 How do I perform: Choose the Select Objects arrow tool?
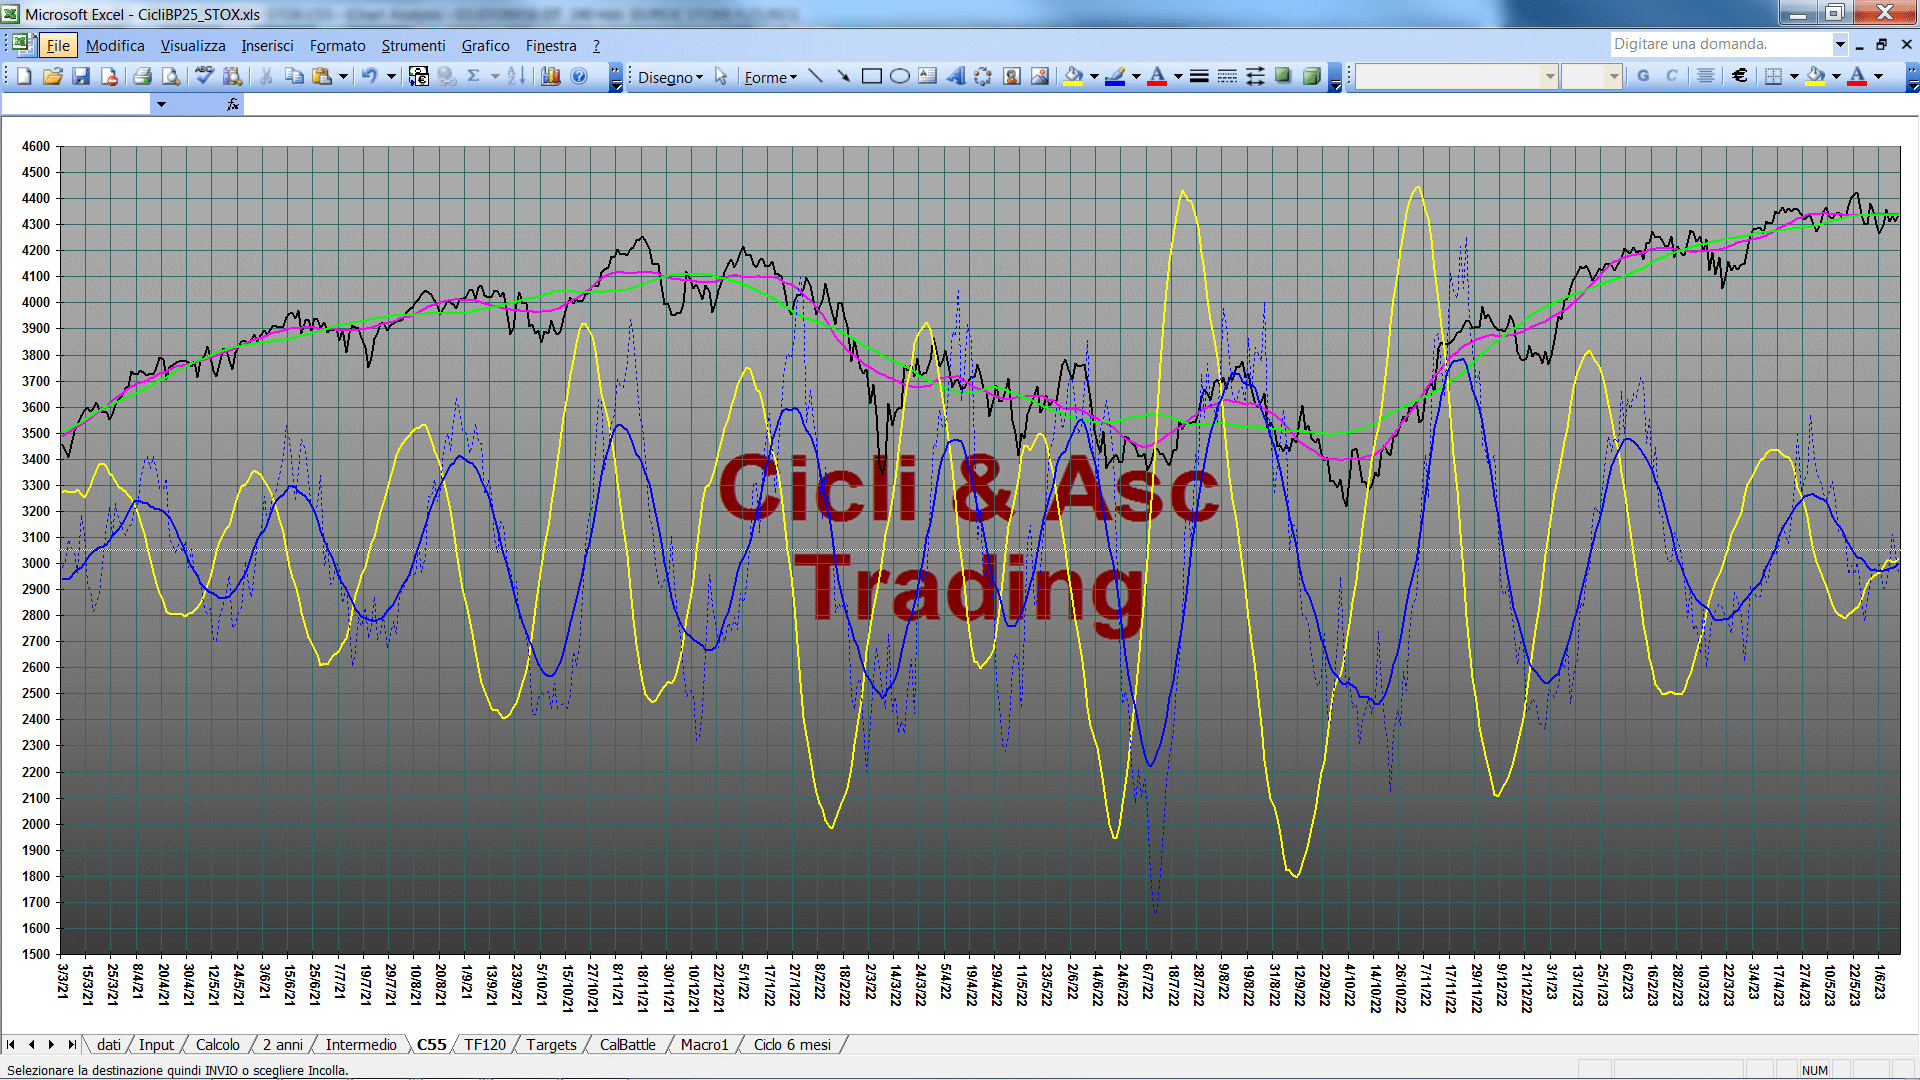coord(721,76)
